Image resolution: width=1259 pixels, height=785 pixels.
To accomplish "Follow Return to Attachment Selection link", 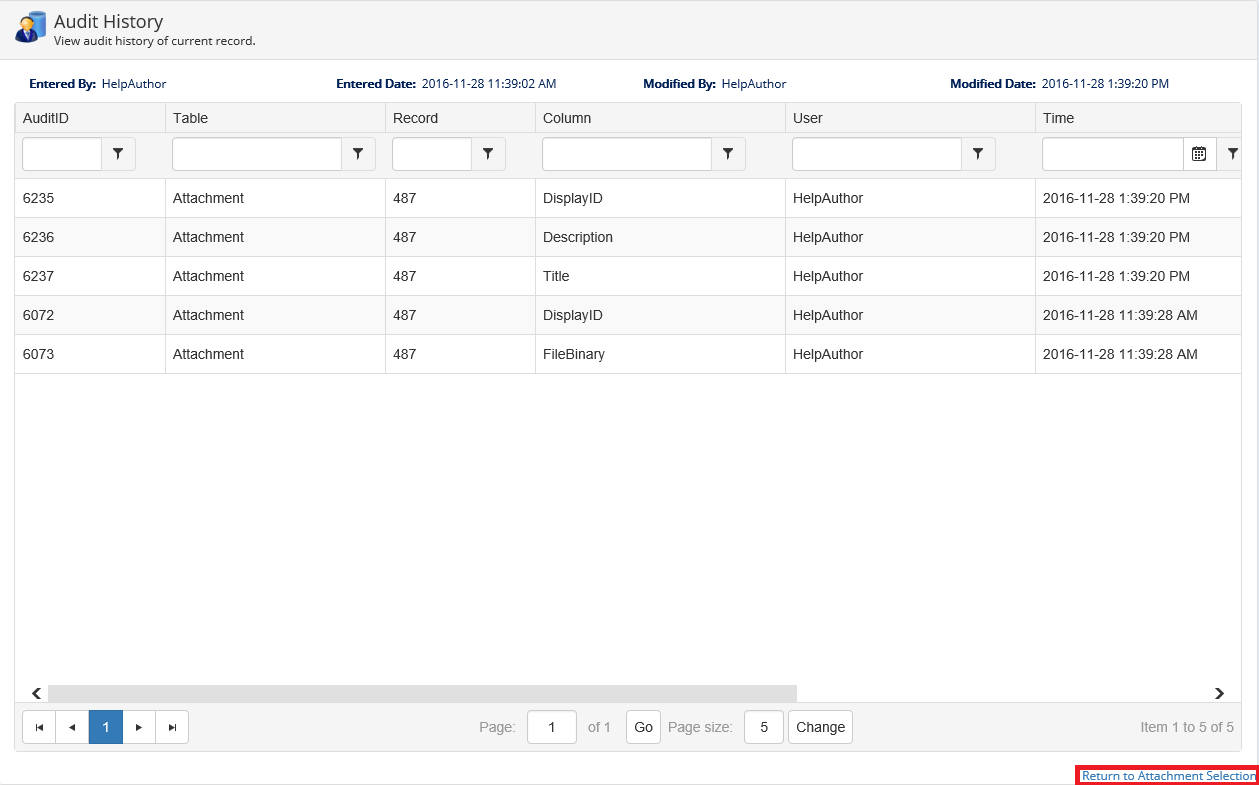I will coord(1168,776).
